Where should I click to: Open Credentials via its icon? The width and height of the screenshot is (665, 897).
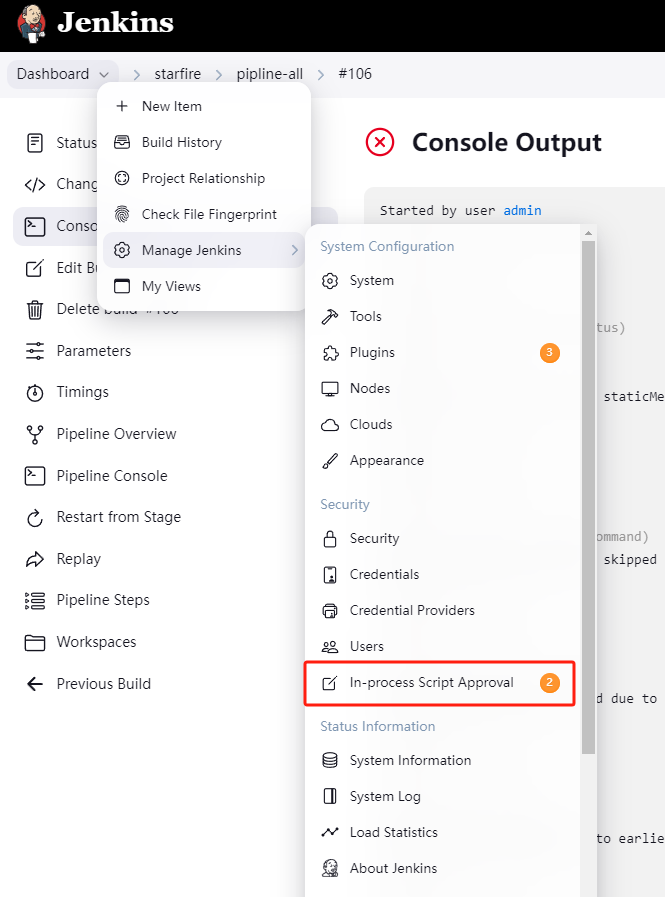pyautogui.click(x=330, y=575)
